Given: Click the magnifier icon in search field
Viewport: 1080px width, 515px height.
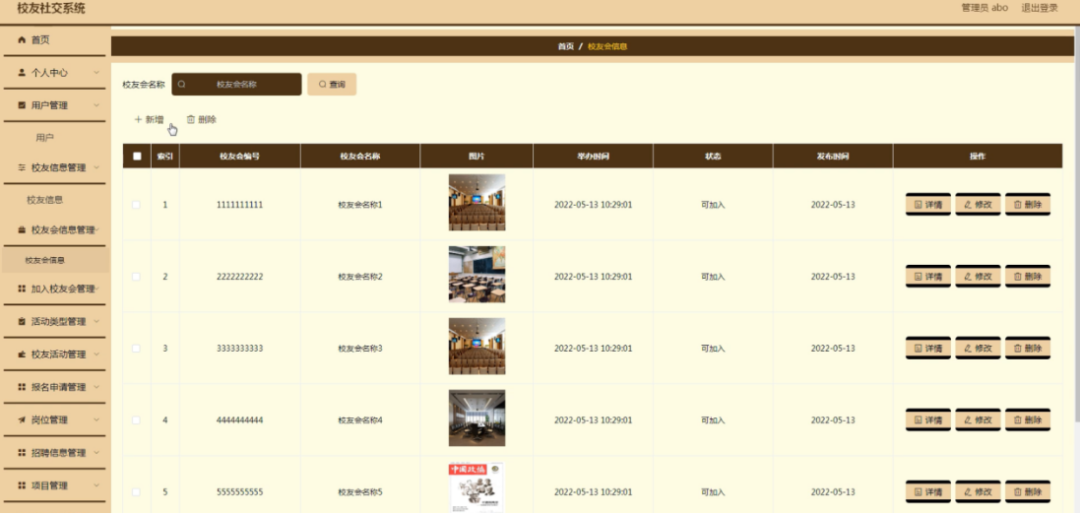Looking at the screenshot, I should [x=182, y=84].
